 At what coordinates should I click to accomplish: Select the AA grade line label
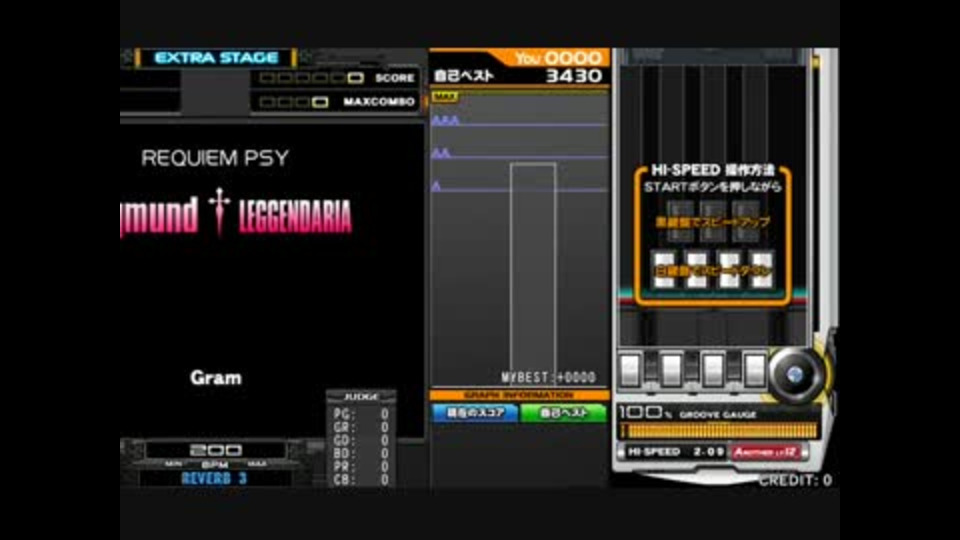(x=441, y=153)
